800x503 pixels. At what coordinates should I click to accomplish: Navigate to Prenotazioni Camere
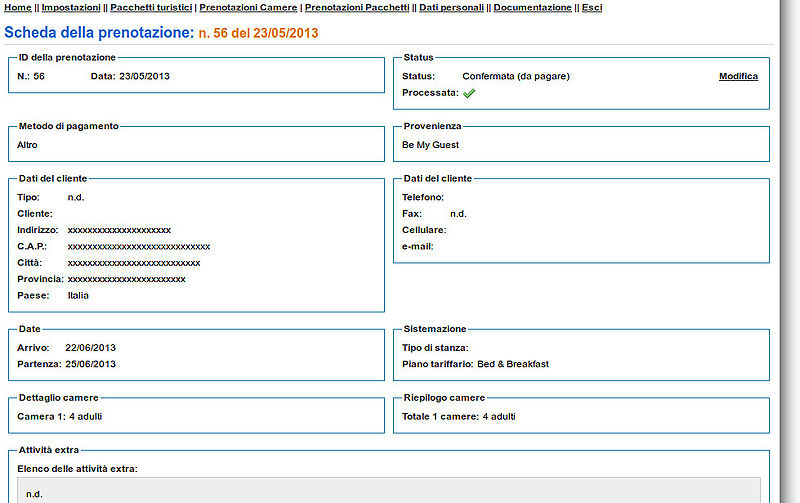pos(248,7)
